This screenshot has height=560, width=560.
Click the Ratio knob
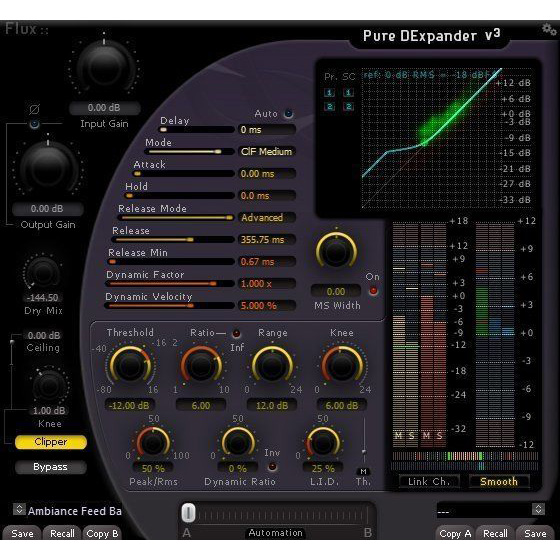tap(201, 365)
